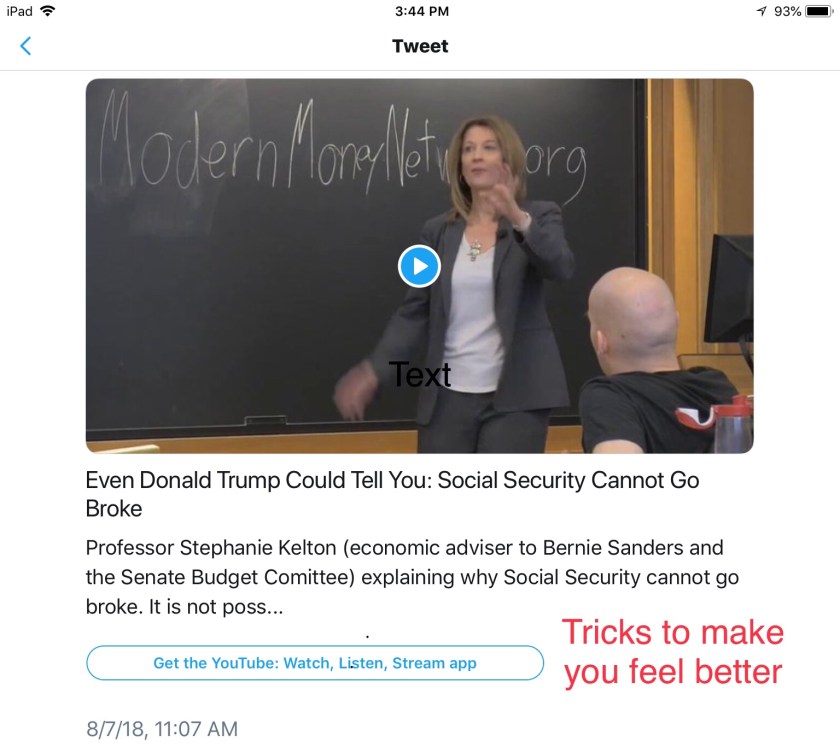Click the ModernMoneyNetwork chalk writing

(343, 147)
